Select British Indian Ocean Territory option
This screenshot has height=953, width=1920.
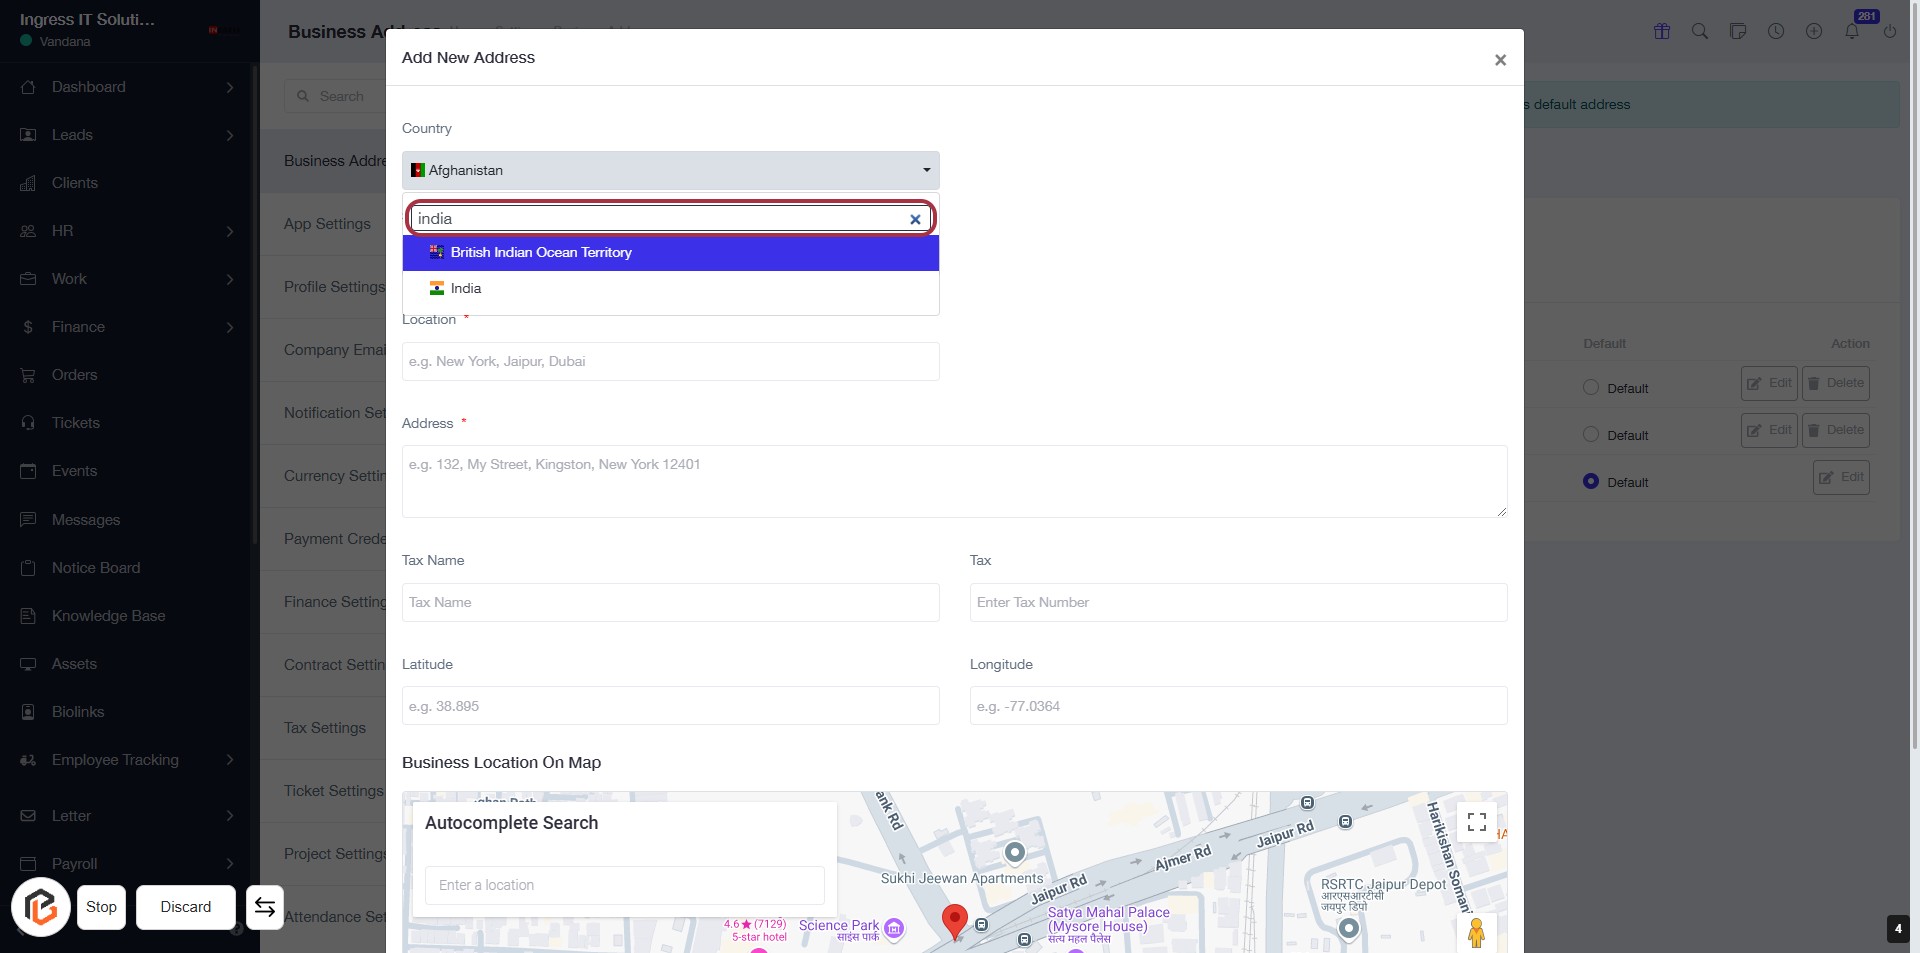click(541, 252)
